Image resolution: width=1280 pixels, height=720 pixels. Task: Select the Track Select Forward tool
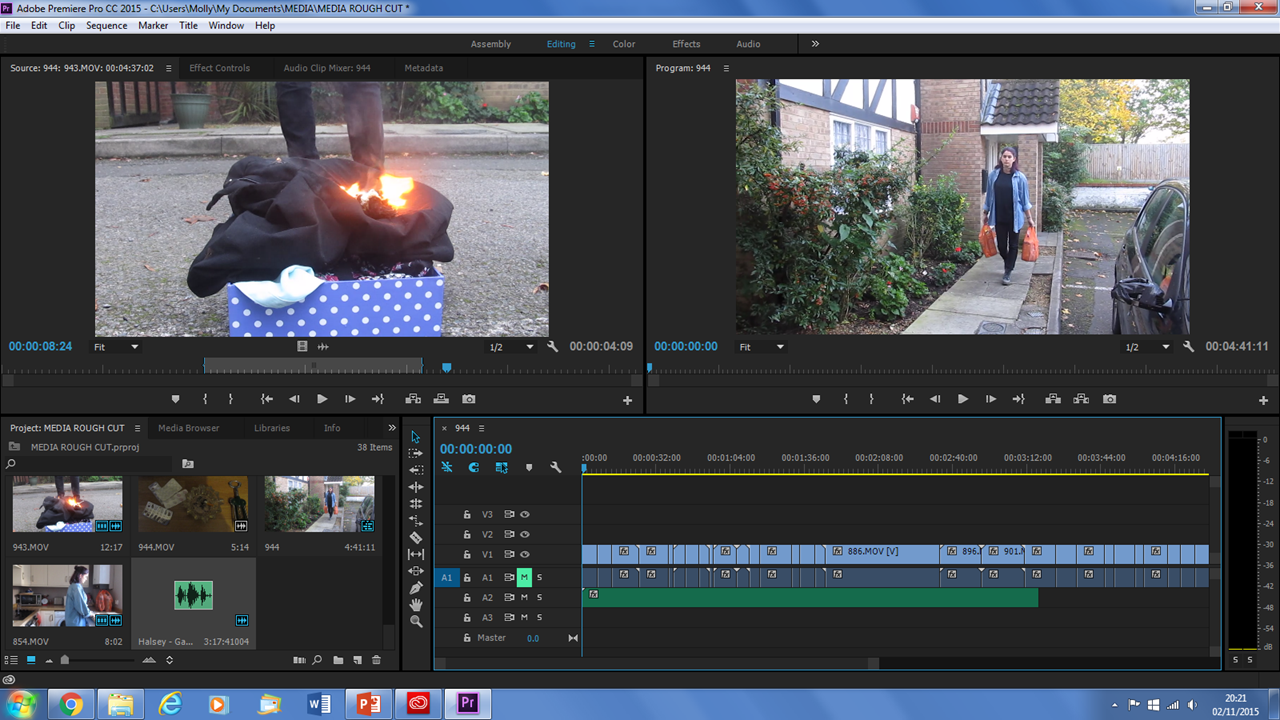point(416,453)
